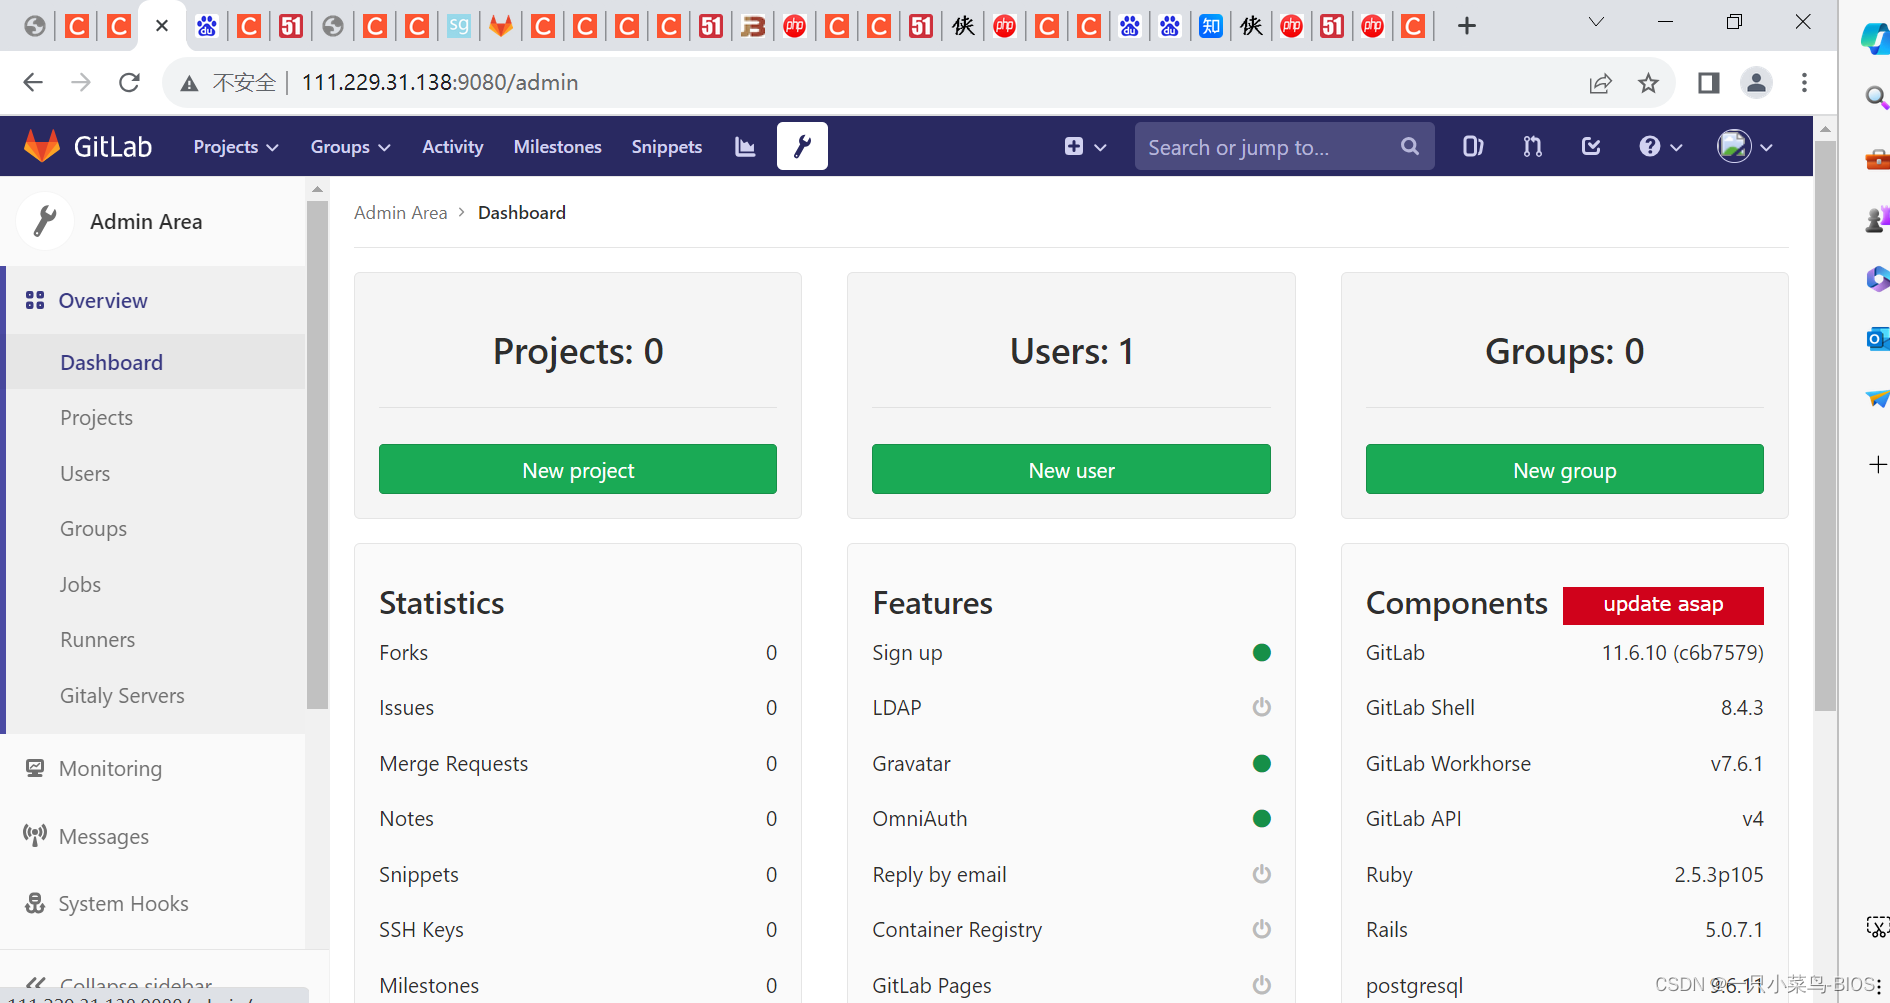The width and height of the screenshot is (1890, 1003).
Task: Toggle the Container Registry feature
Action: (1261, 929)
